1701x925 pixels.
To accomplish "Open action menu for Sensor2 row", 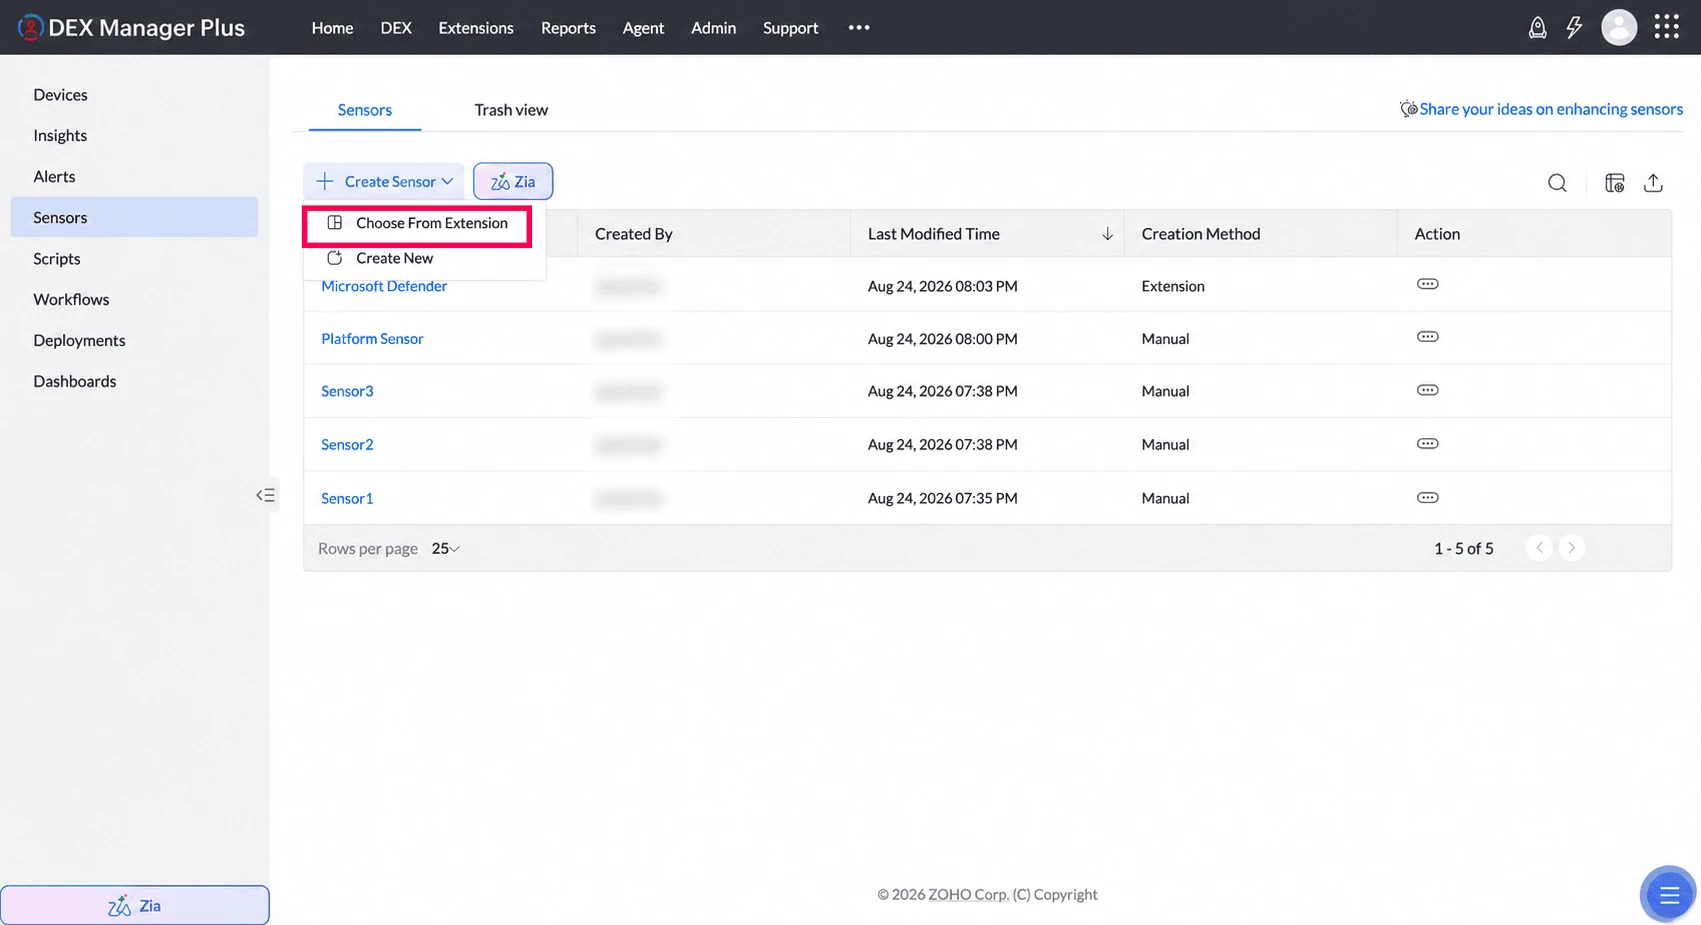I will [x=1427, y=443].
